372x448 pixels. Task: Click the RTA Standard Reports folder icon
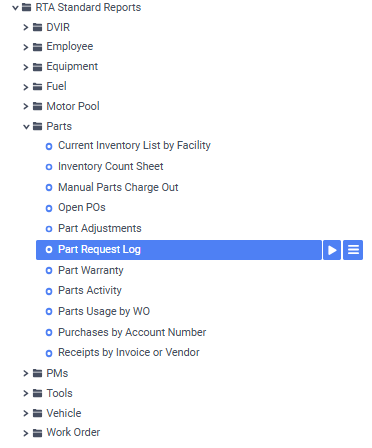[26, 7]
